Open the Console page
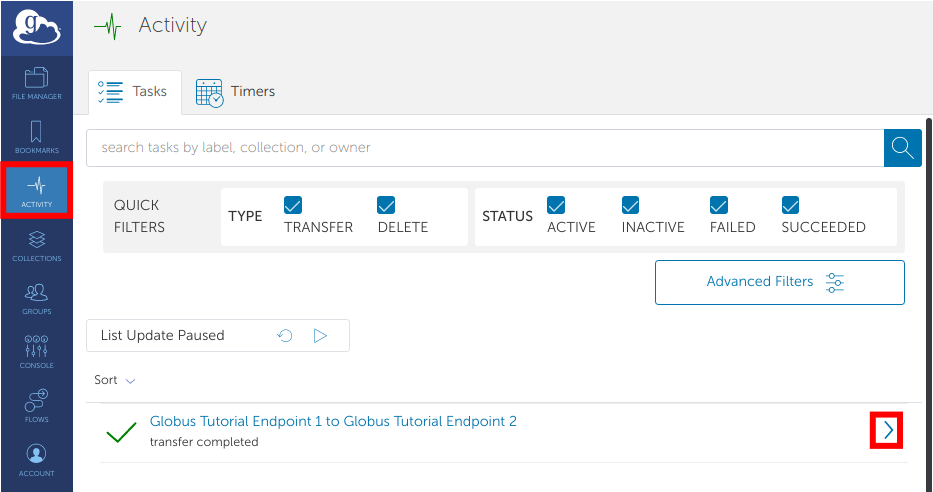 pos(36,352)
